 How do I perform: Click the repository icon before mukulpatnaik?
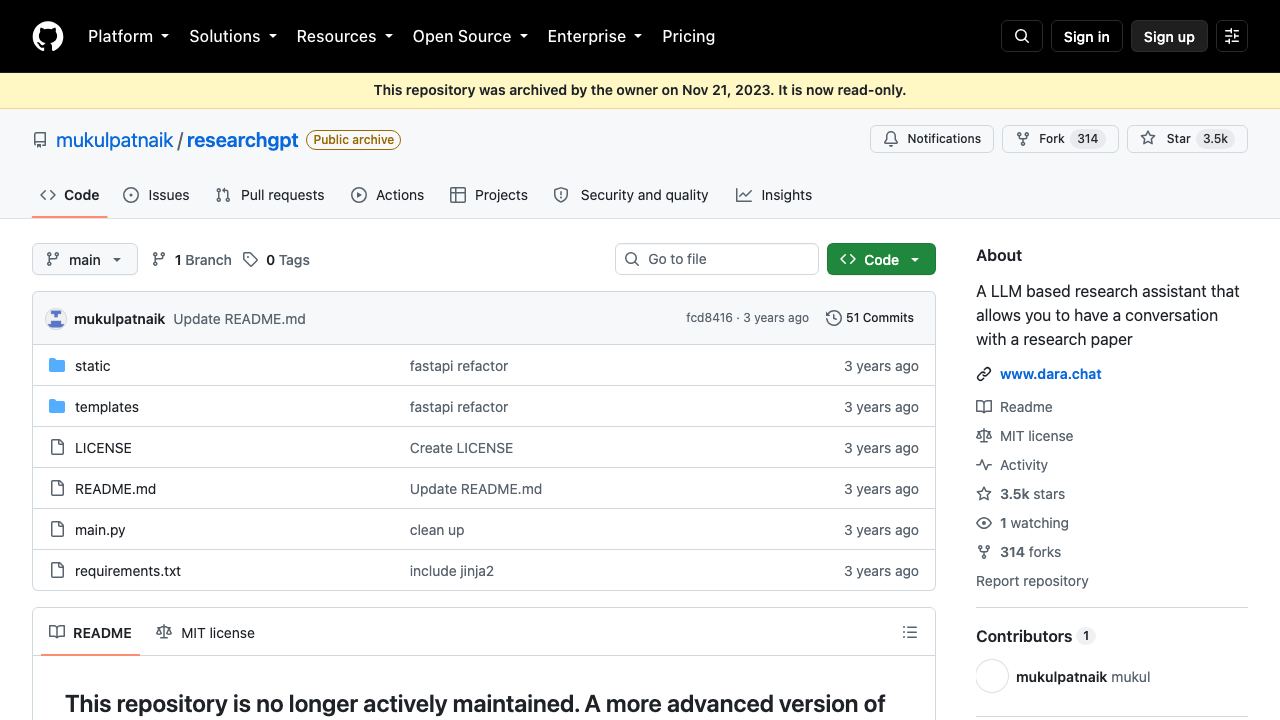40,140
